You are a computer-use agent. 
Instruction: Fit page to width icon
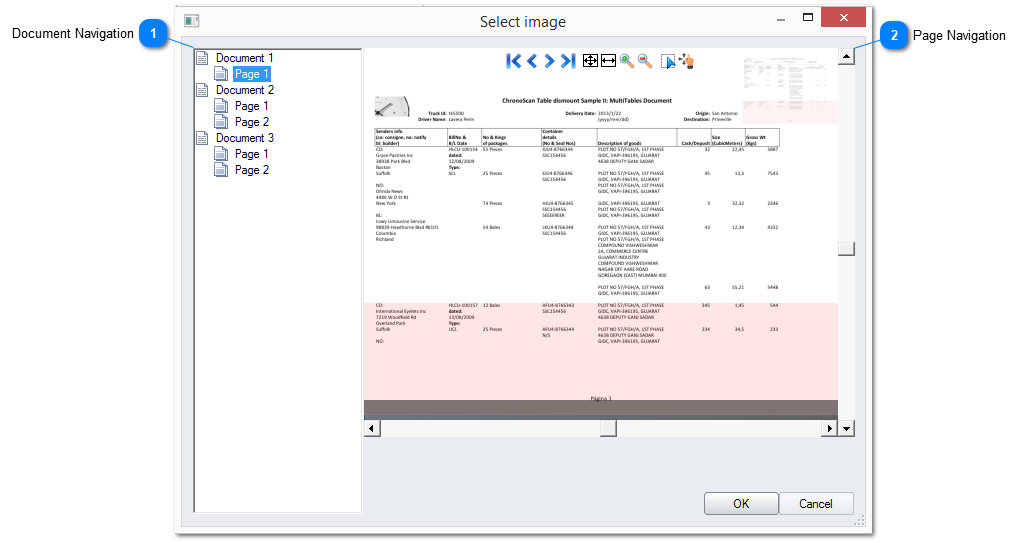[608, 61]
